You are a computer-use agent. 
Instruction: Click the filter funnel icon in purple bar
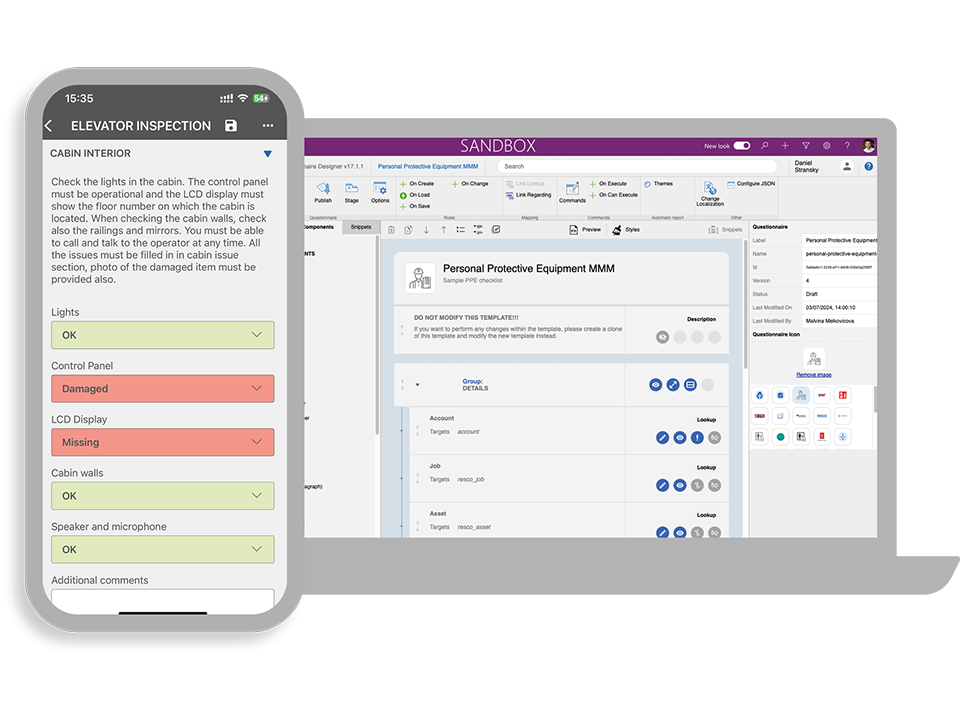[x=806, y=146]
